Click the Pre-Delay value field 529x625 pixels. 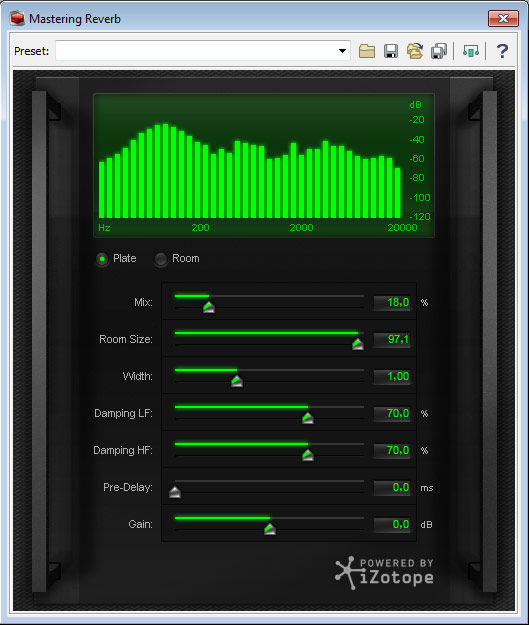[x=391, y=487]
